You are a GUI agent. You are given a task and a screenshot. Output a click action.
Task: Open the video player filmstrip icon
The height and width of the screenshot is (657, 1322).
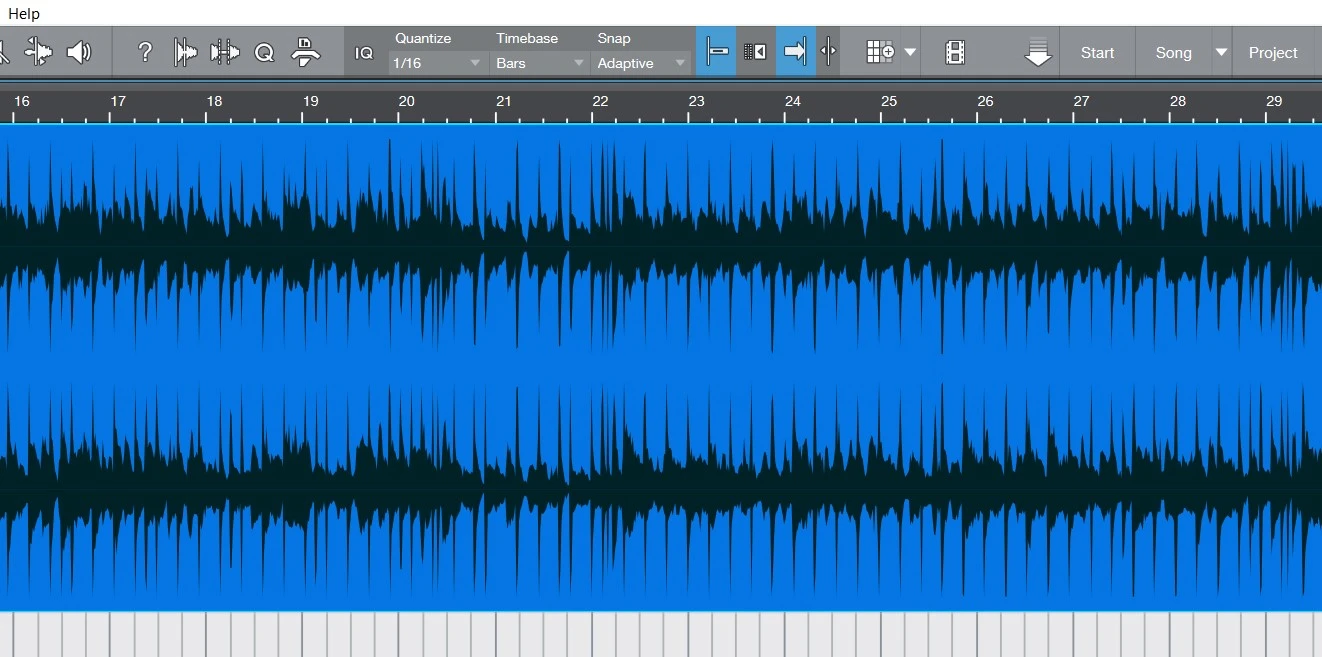pos(955,52)
